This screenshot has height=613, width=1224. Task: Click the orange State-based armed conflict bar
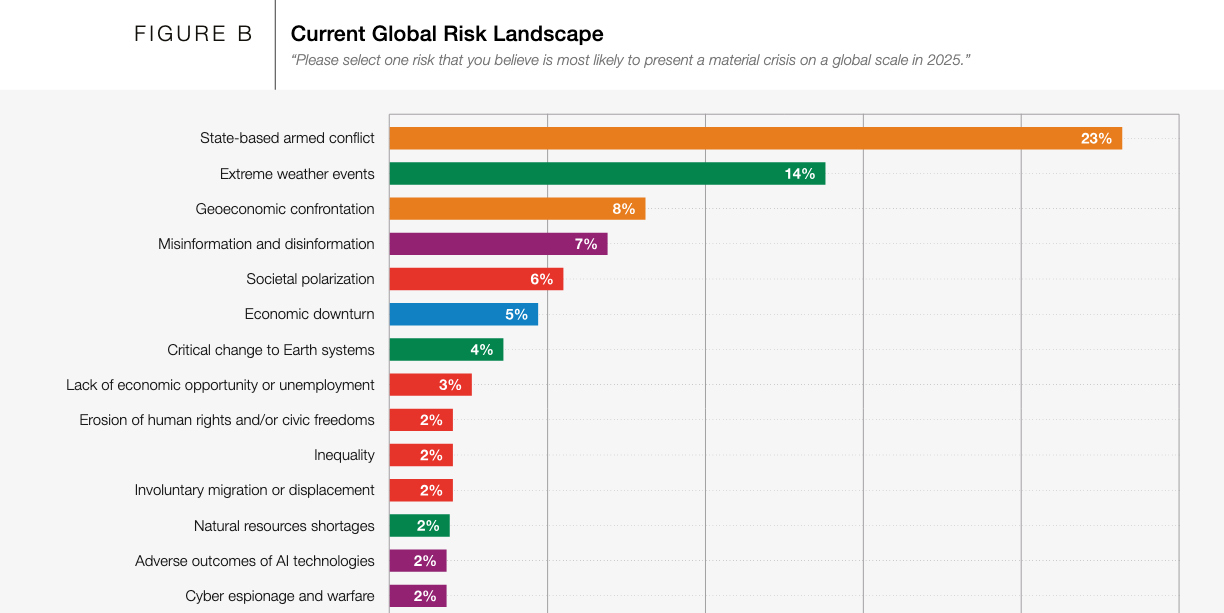click(755, 138)
